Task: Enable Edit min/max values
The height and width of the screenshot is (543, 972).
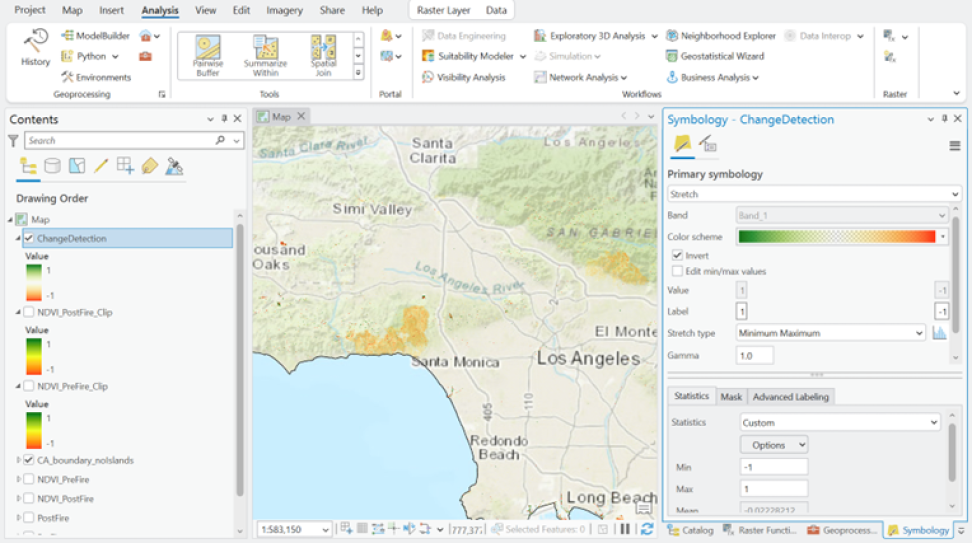Action: point(678,272)
